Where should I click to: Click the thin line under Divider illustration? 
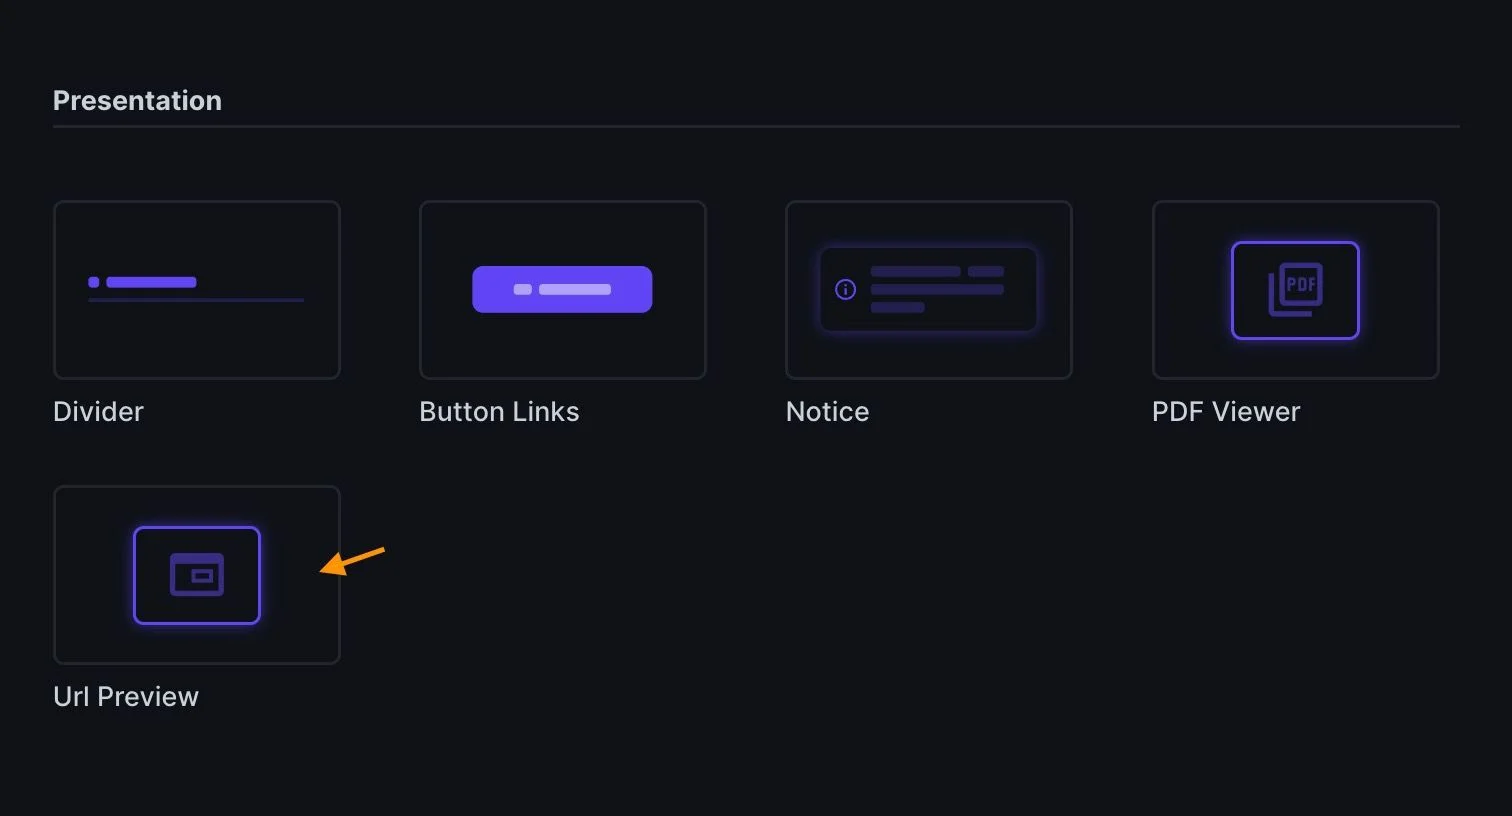tap(196, 300)
